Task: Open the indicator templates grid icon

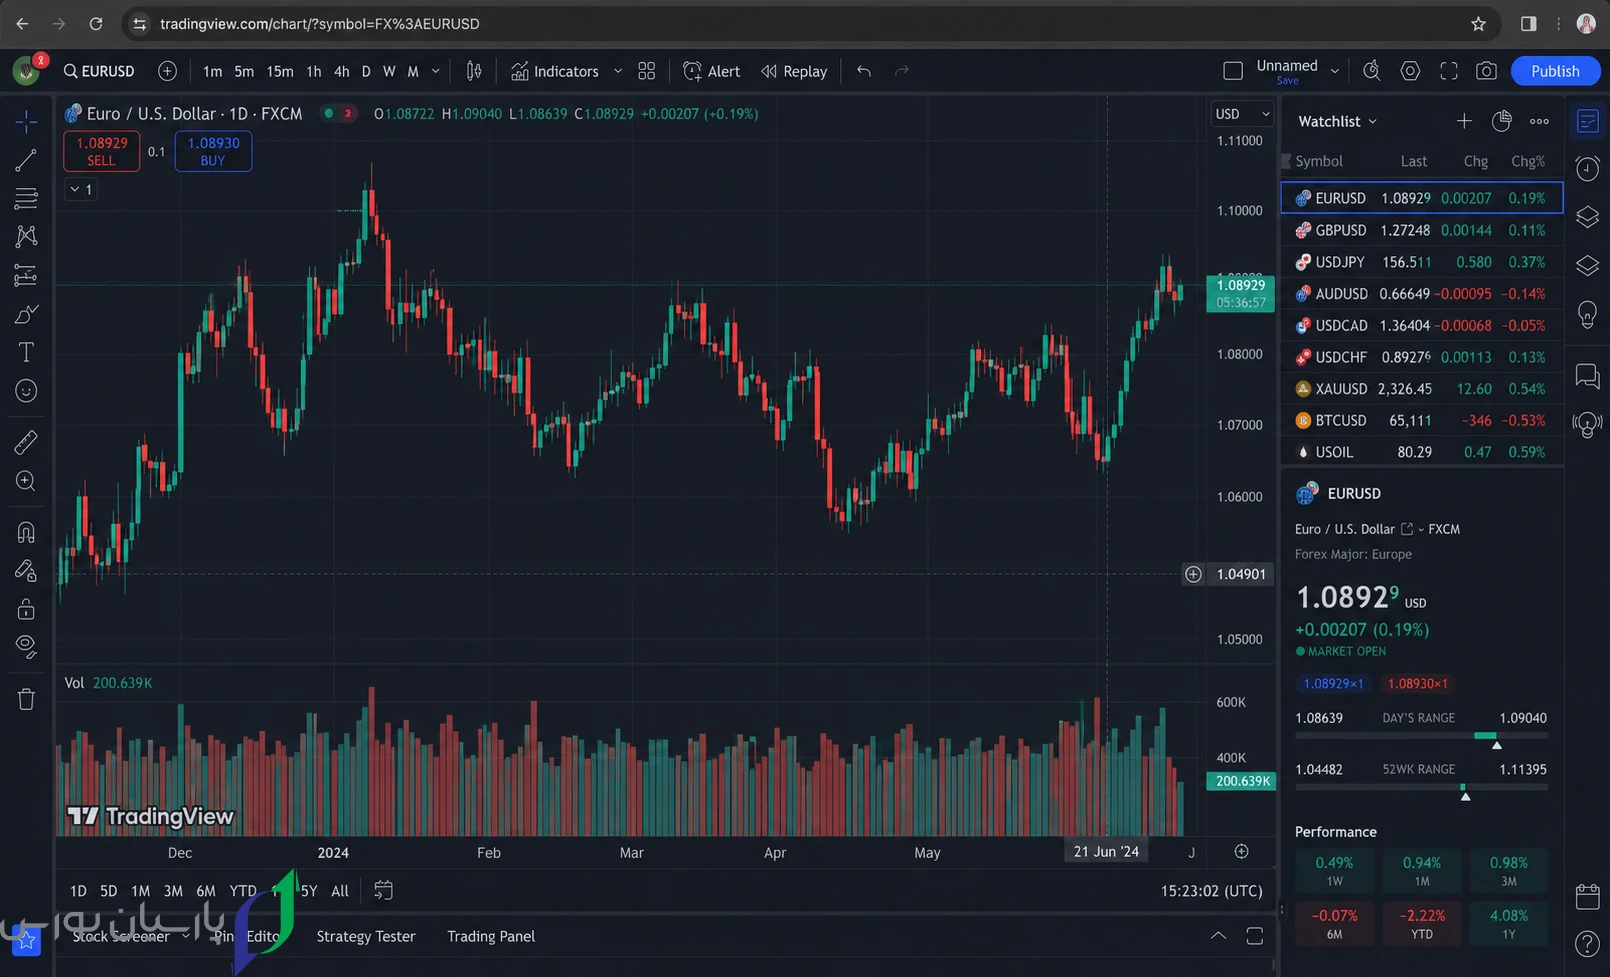Action: point(647,71)
